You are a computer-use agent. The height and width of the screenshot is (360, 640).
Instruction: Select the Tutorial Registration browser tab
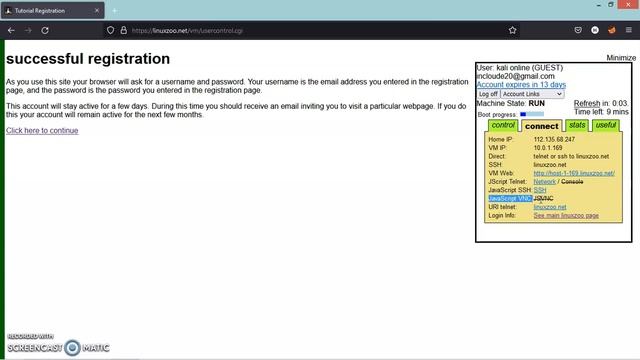53,11
